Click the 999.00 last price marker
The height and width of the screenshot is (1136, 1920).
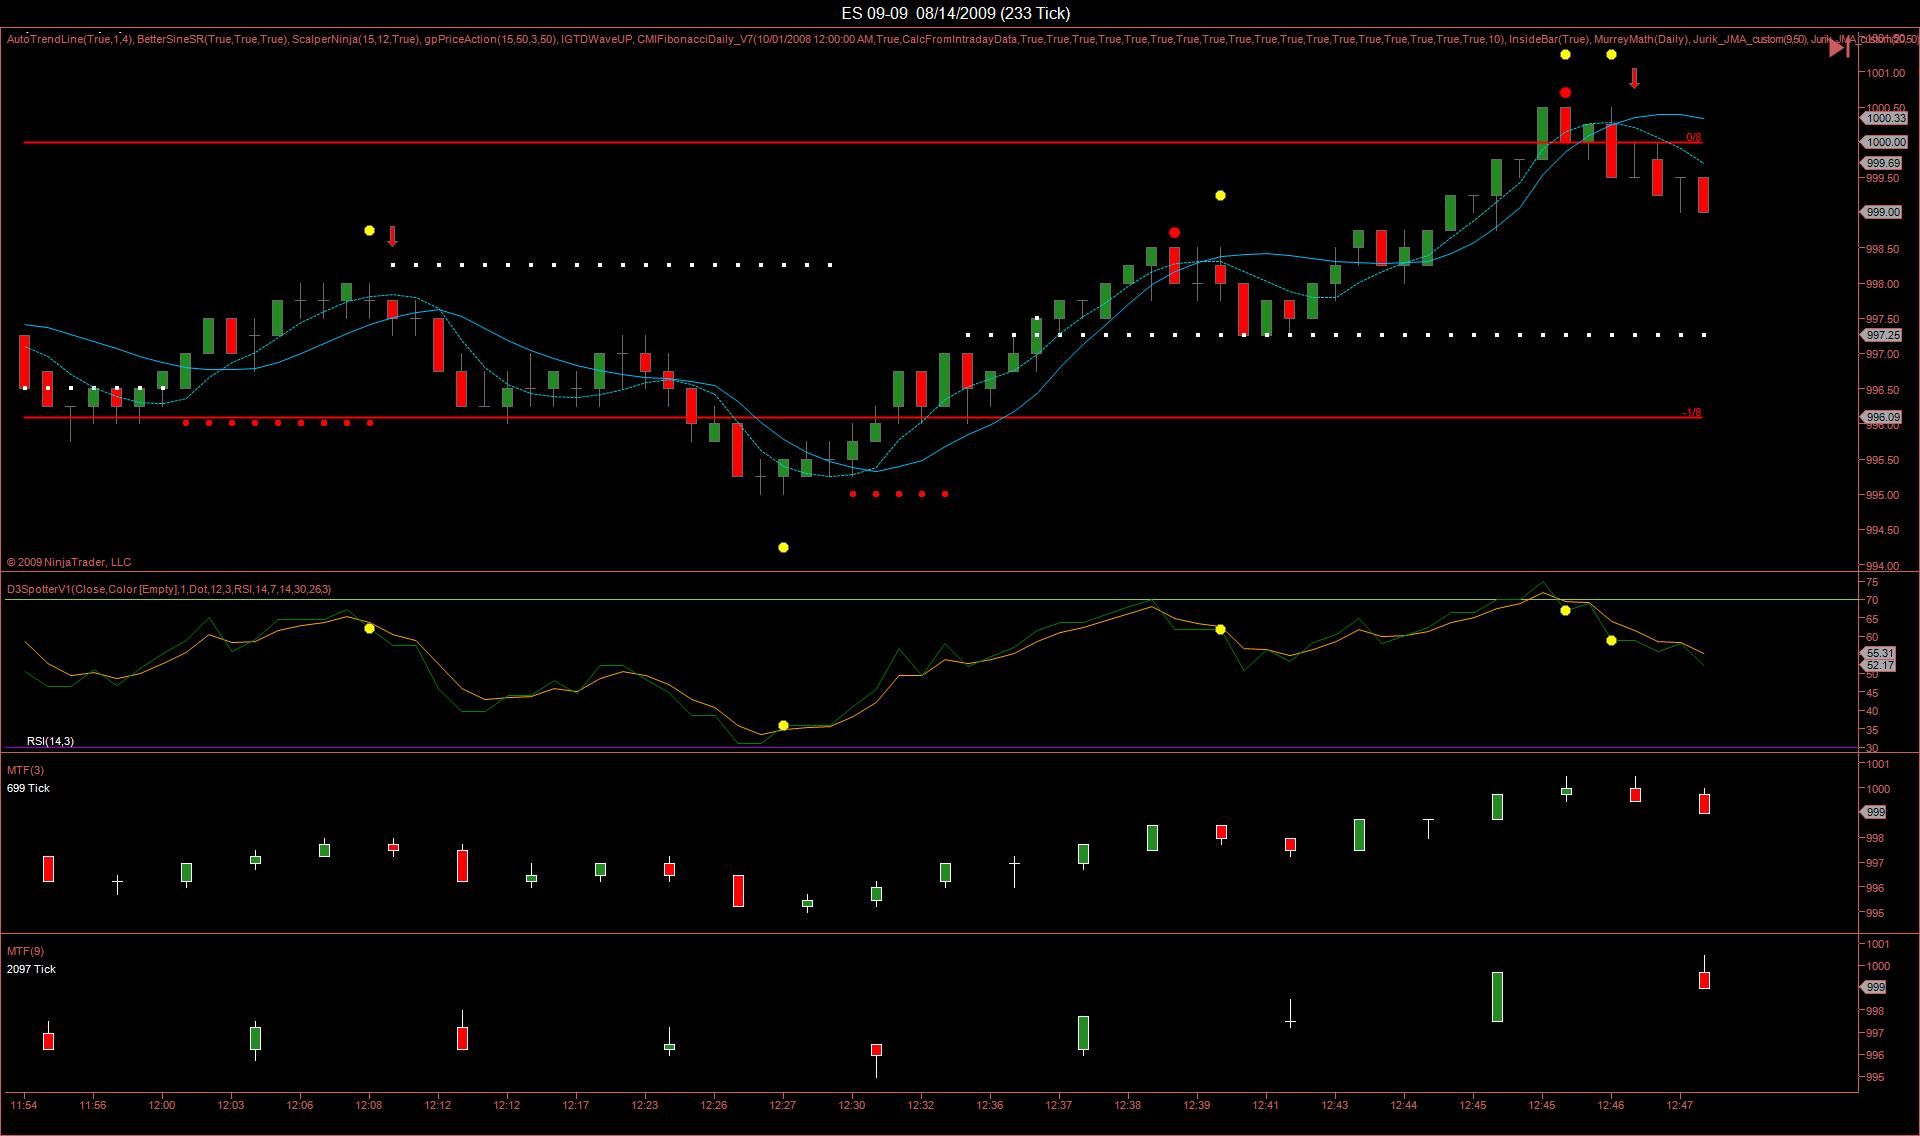[x=1882, y=212]
